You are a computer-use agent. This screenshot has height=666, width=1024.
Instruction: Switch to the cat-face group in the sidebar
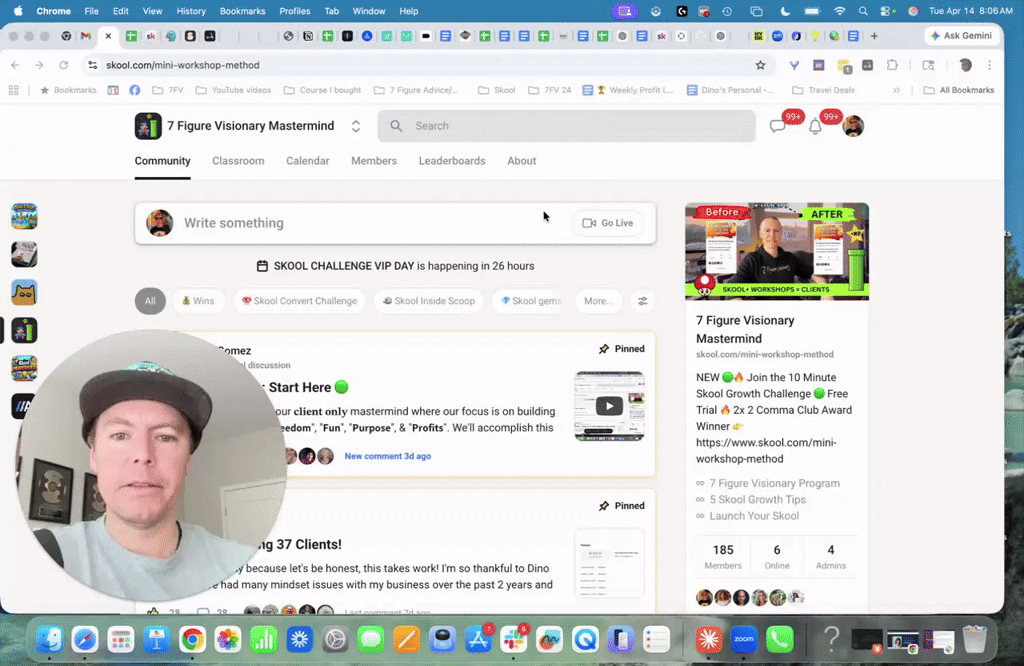coord(24,293)
